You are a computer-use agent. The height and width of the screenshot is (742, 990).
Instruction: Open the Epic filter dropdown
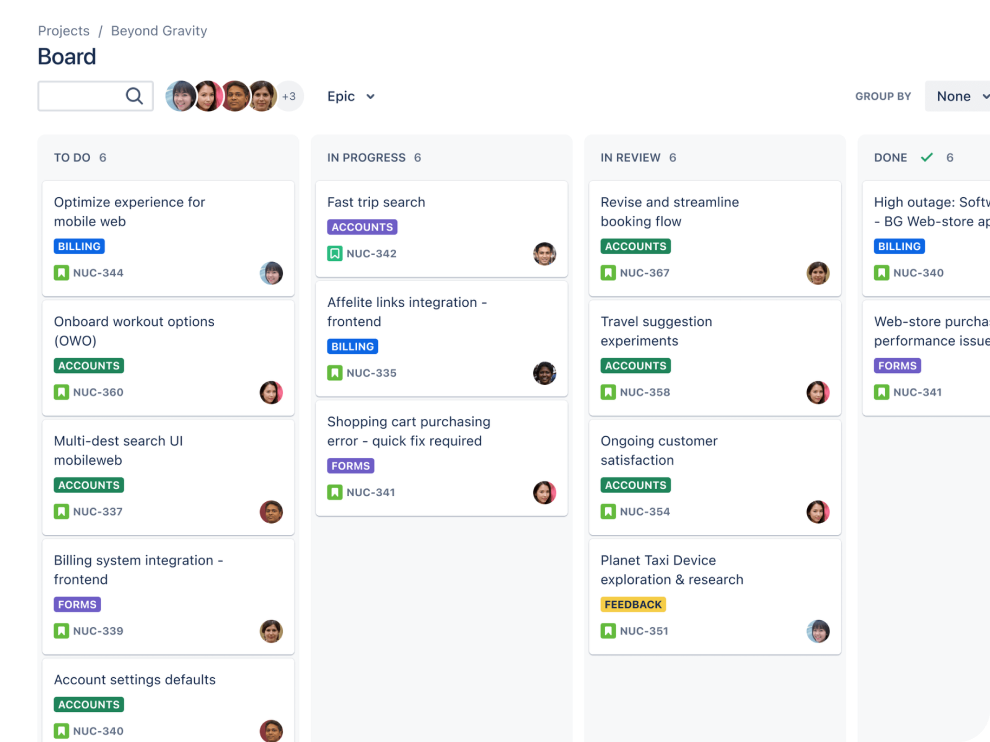tap(351, 96)
